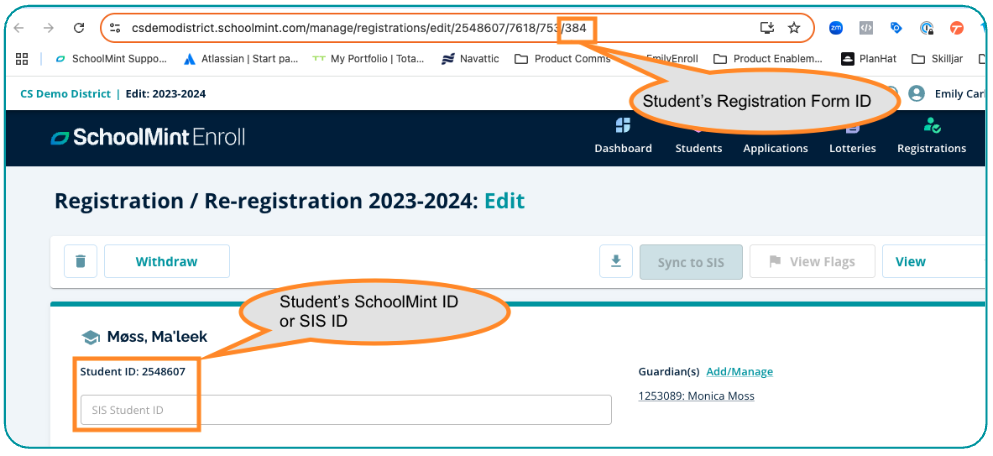Click the trash delete icon button
The image size is (993, 456).
(x=80, y=261)
